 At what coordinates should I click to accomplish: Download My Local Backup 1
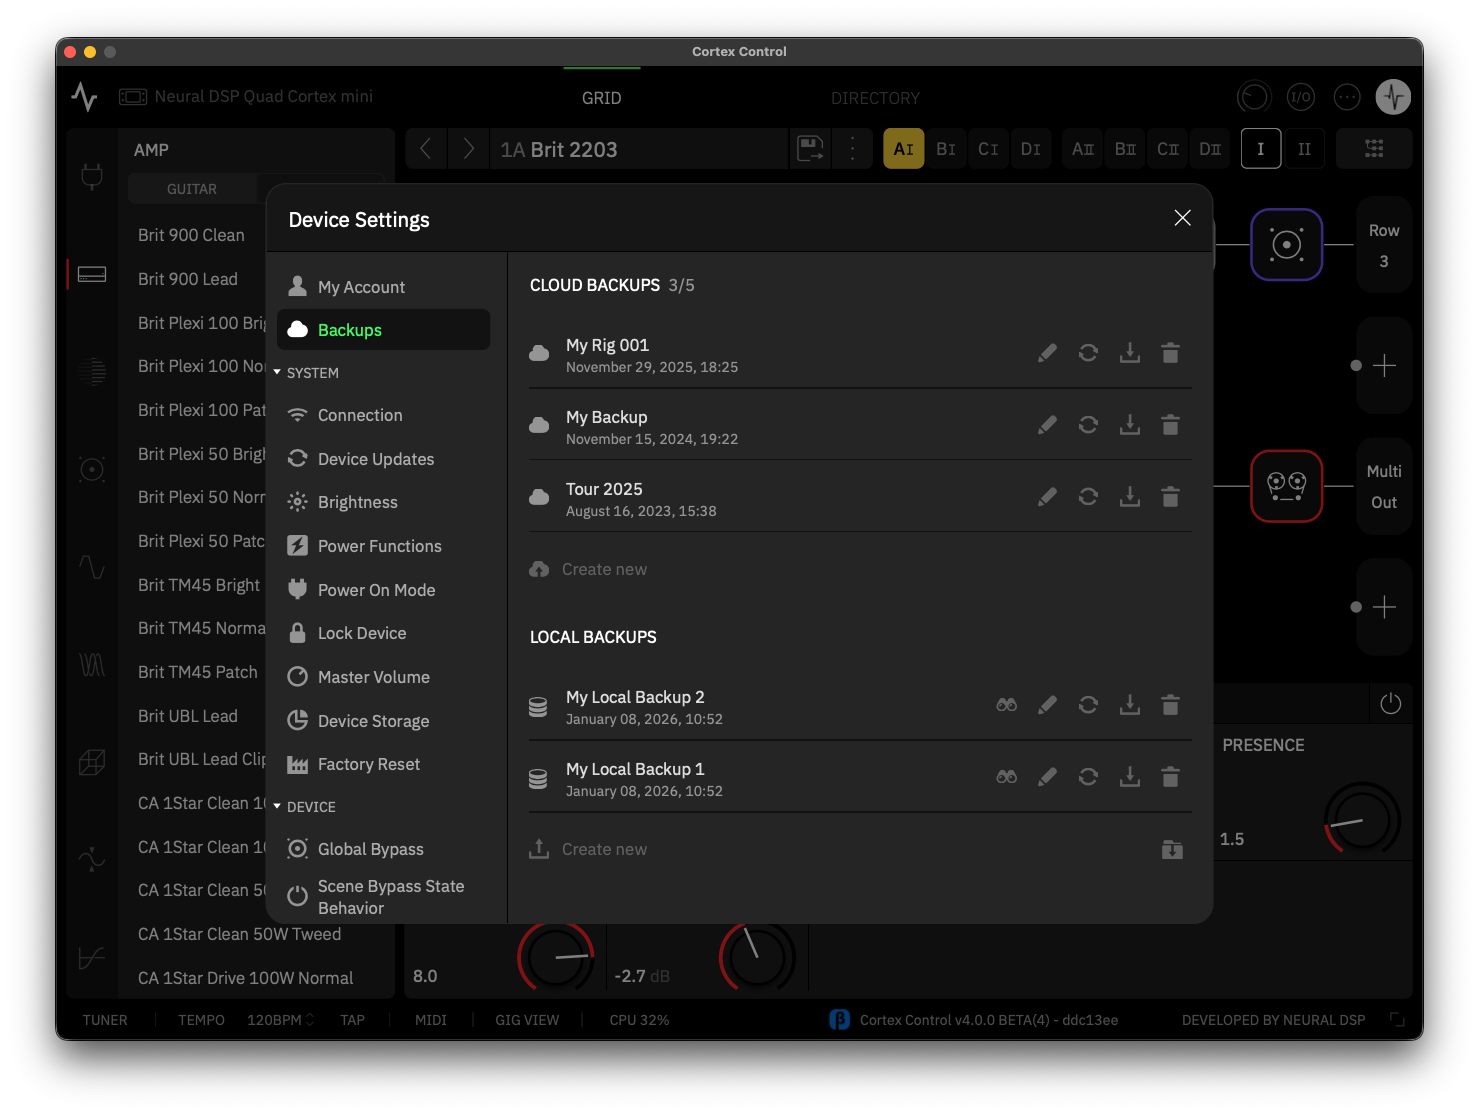tap(1129, 777)
